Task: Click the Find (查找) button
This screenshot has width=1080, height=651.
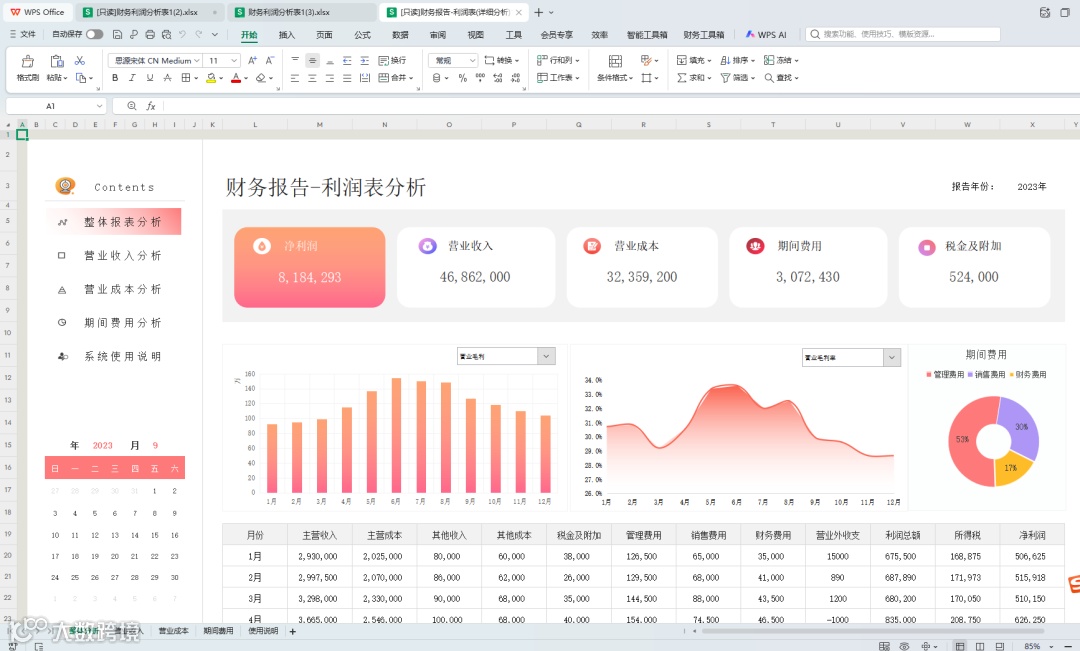Action: pyautogui.click(x=782, y=78)
